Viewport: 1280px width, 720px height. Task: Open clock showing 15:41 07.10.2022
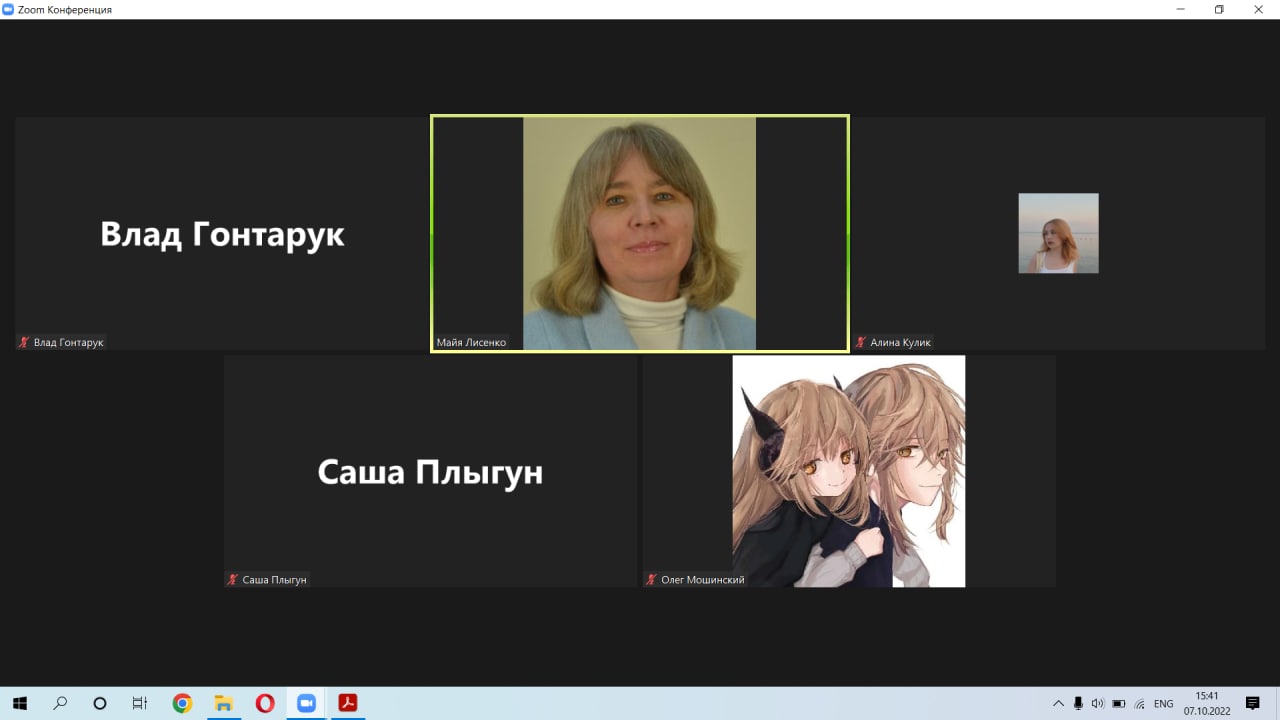[1206, 703]
